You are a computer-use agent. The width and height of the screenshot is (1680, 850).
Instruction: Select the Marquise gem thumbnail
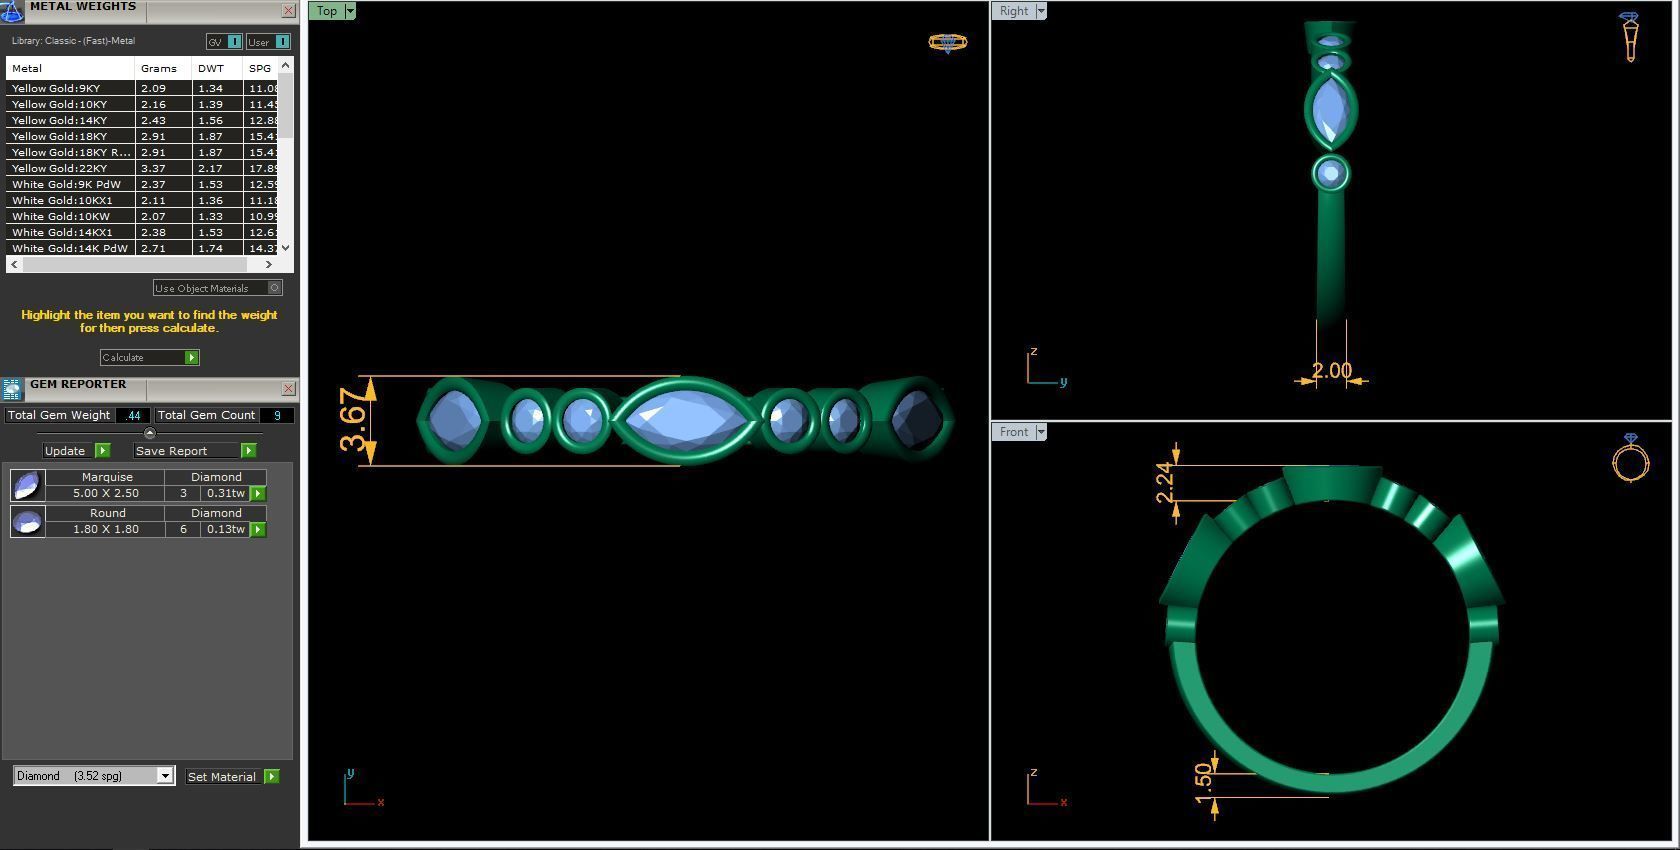(x=27, y=485)
